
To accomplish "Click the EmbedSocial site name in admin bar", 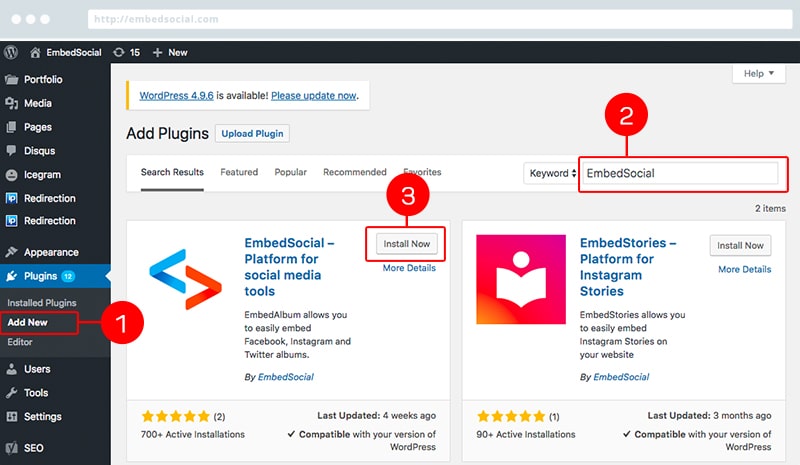I will pos(74,53).
